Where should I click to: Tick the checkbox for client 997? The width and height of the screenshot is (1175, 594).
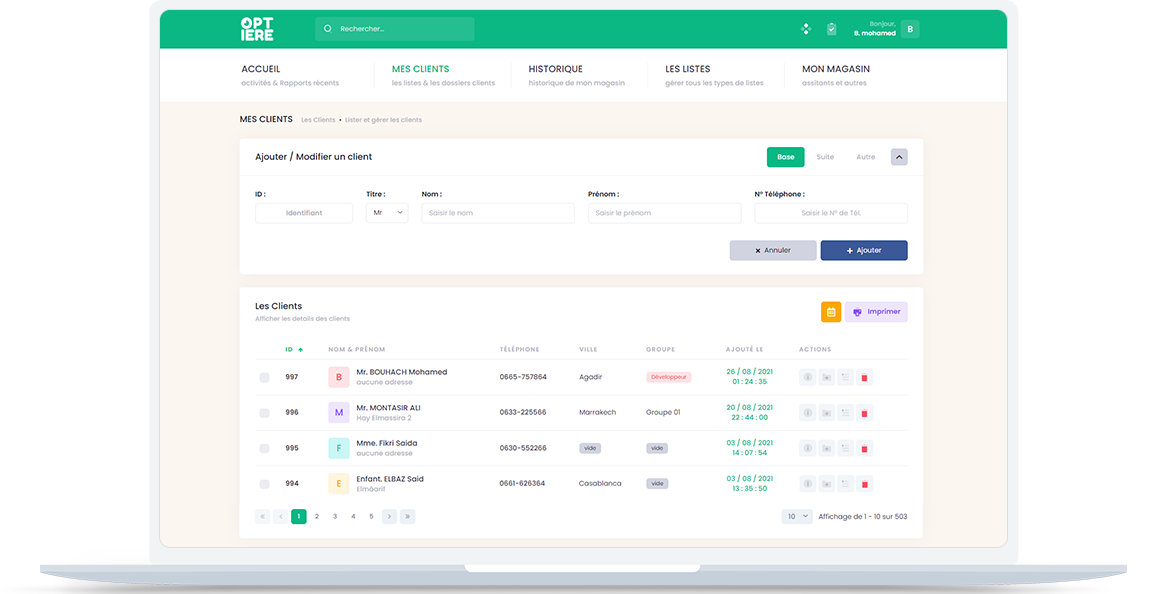click(265, 377)
